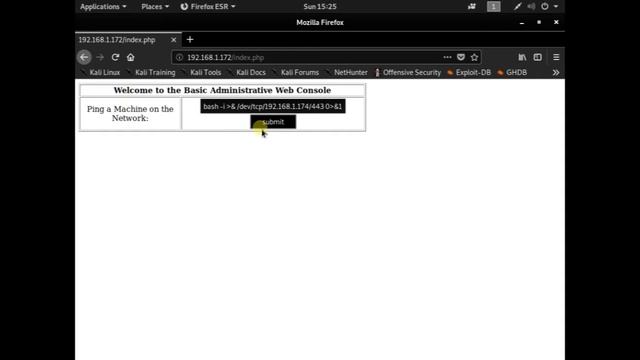The image size is (640, 360).
Task: Open Kali Linux bookmark
Action: tap(100, 73)
